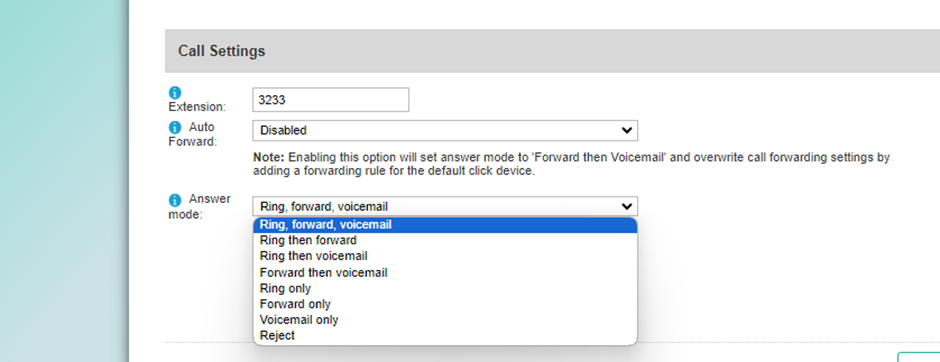Image resolution: width=940 pixels, height=362 pixels.
Task: Select 'Reject' in answer mode list
Action: tap(445, 336)
